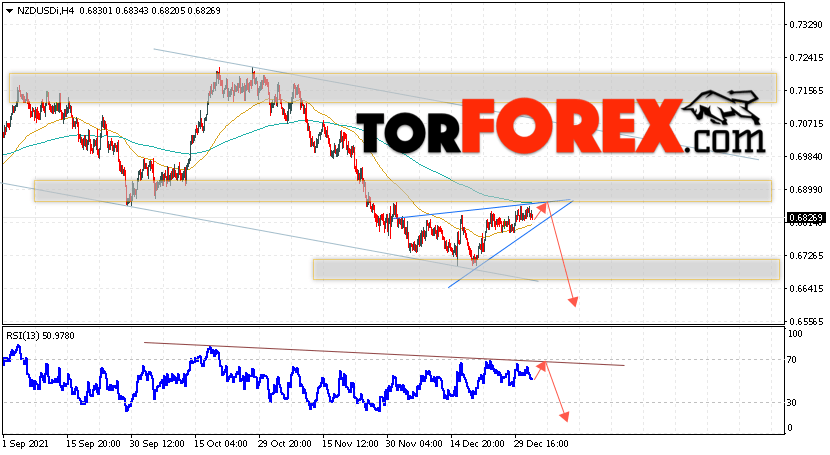This screenshot has width=830, height=455.
Task: Click the 14 Dec 20:00 time label
Action: (477, 443)
